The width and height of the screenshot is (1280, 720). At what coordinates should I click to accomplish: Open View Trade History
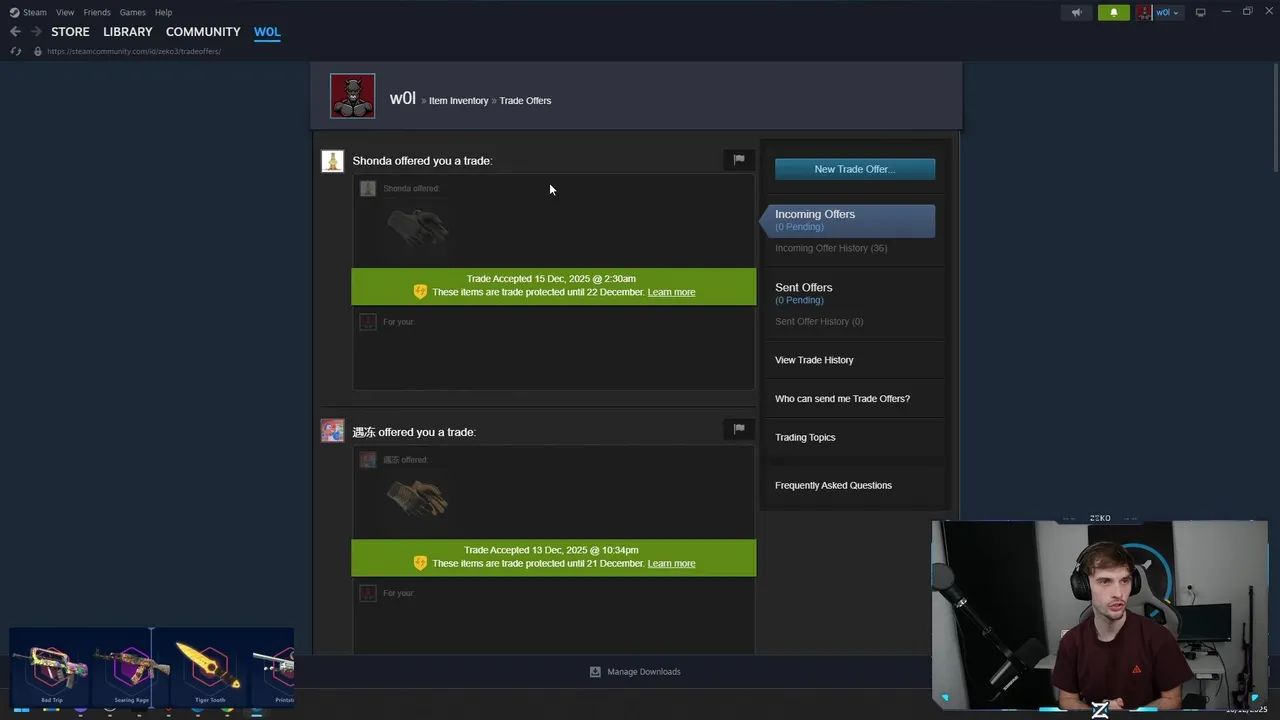pyautogui.click(x=814, y=360)
